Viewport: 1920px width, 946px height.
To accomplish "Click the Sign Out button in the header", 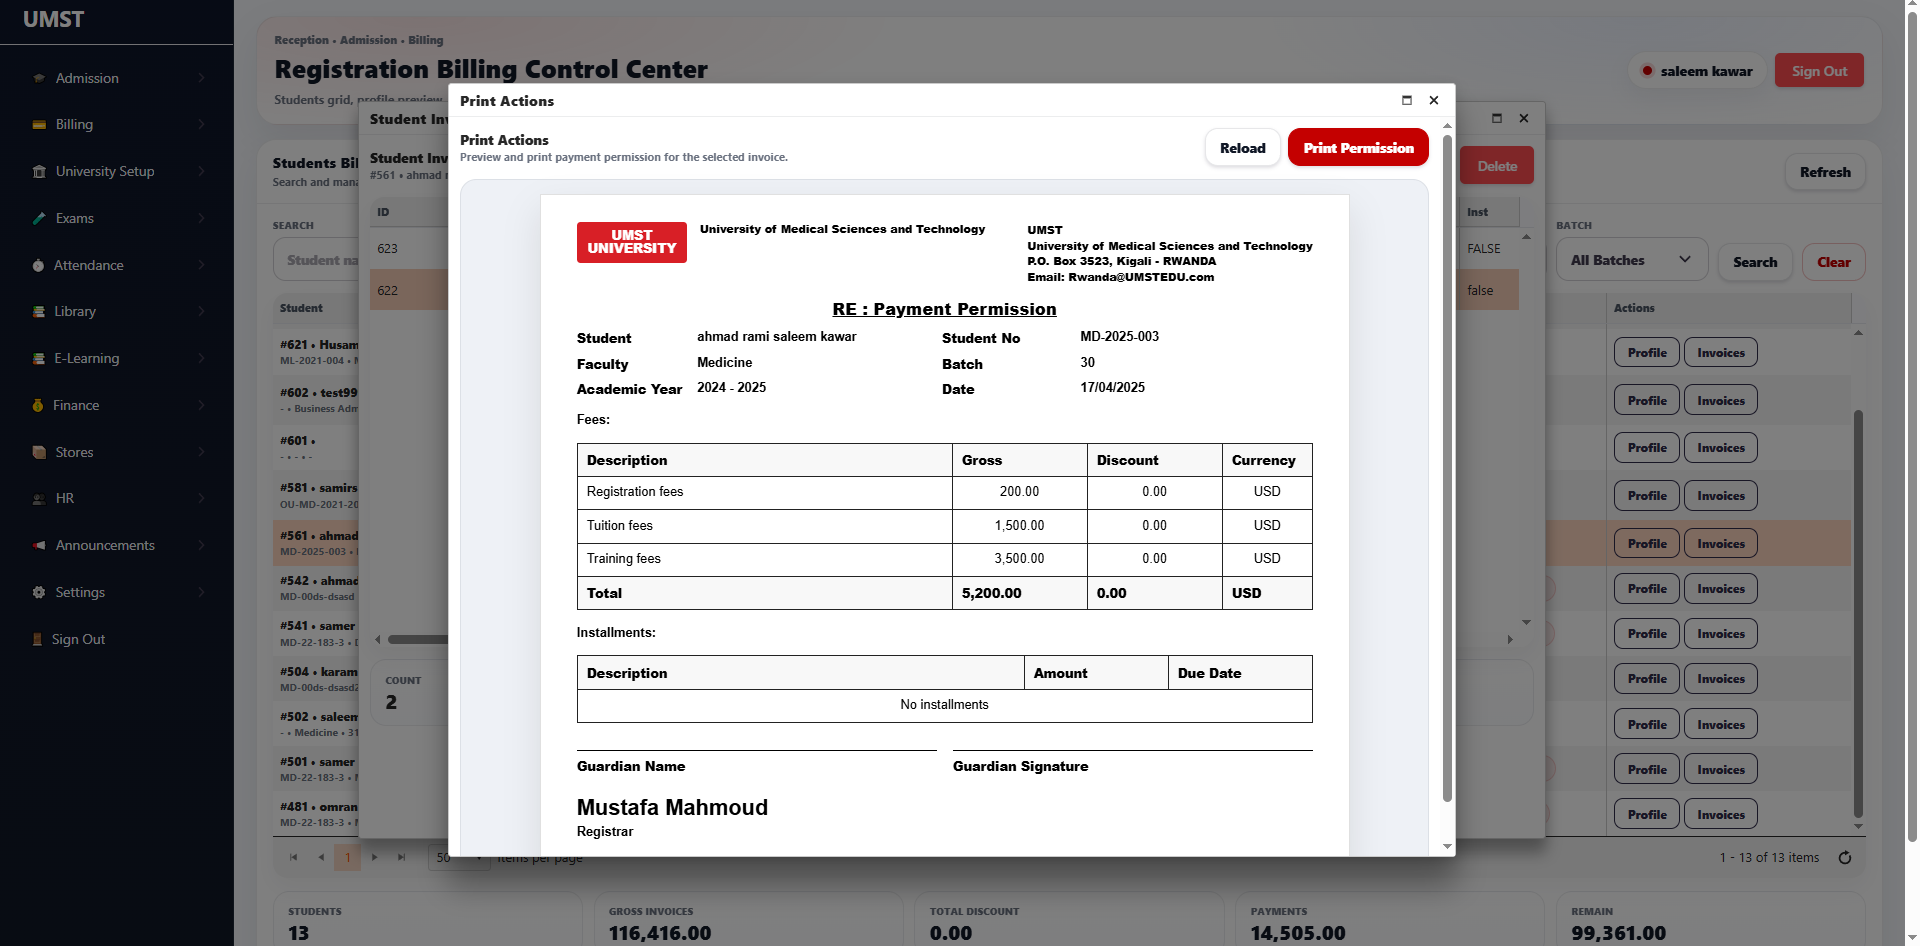I will click(1819, 71).
